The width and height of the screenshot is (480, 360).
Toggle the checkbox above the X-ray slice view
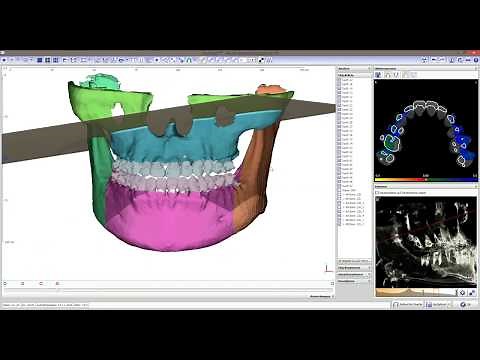click(377, 193)
